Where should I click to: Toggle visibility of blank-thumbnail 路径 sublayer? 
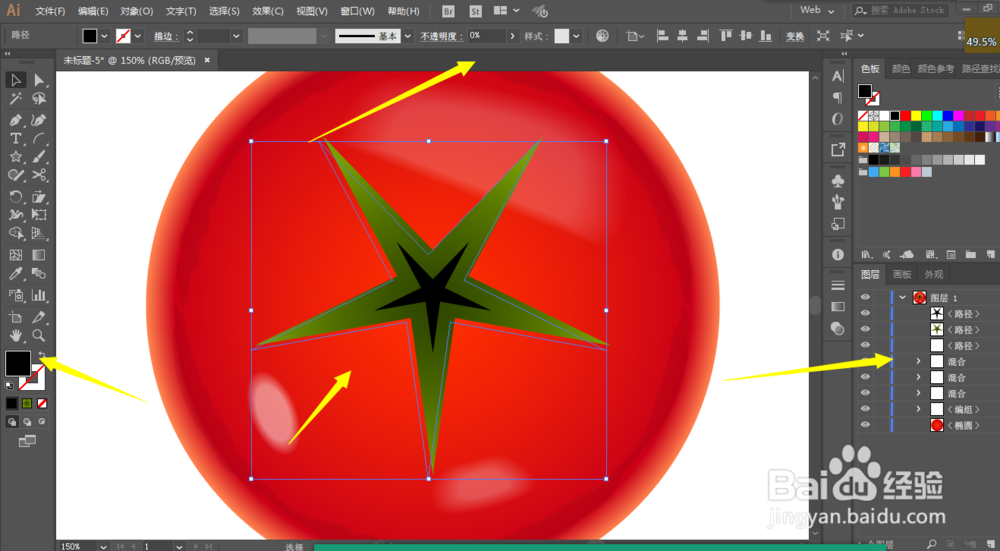865,345
